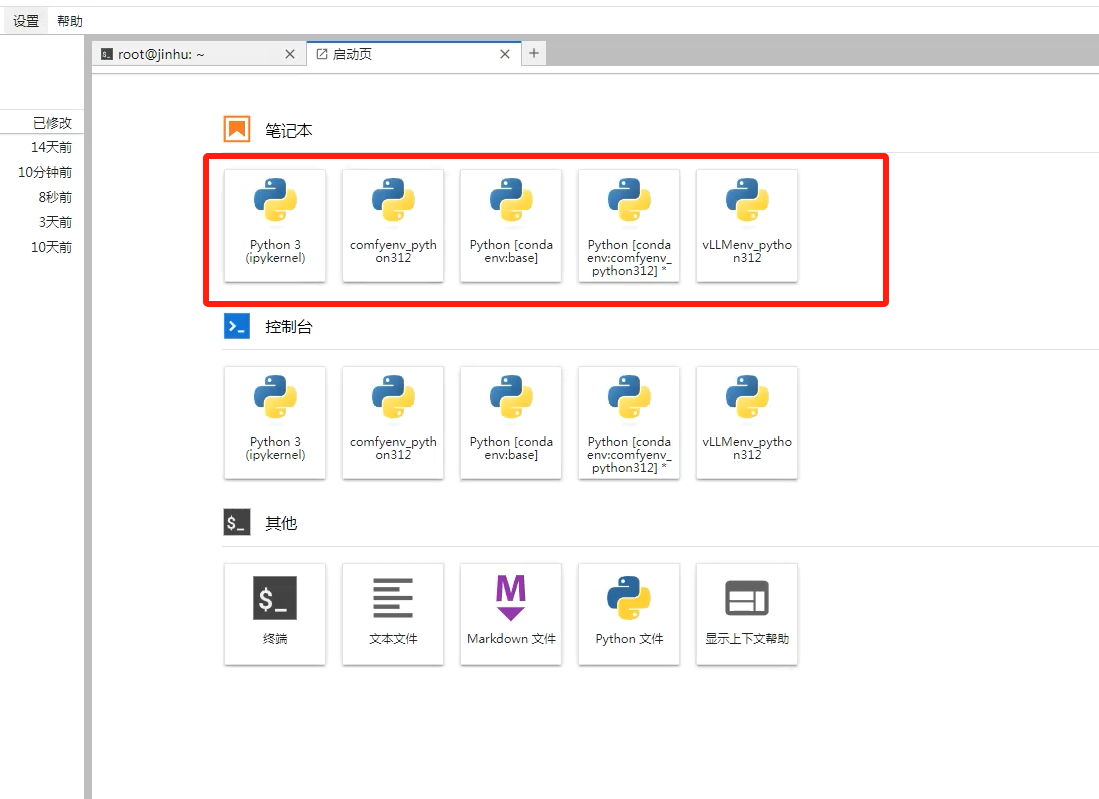This screenshot has height=799, width=1099.
Task: Select file row modified 10分钟前
Action: pos(42,172)
